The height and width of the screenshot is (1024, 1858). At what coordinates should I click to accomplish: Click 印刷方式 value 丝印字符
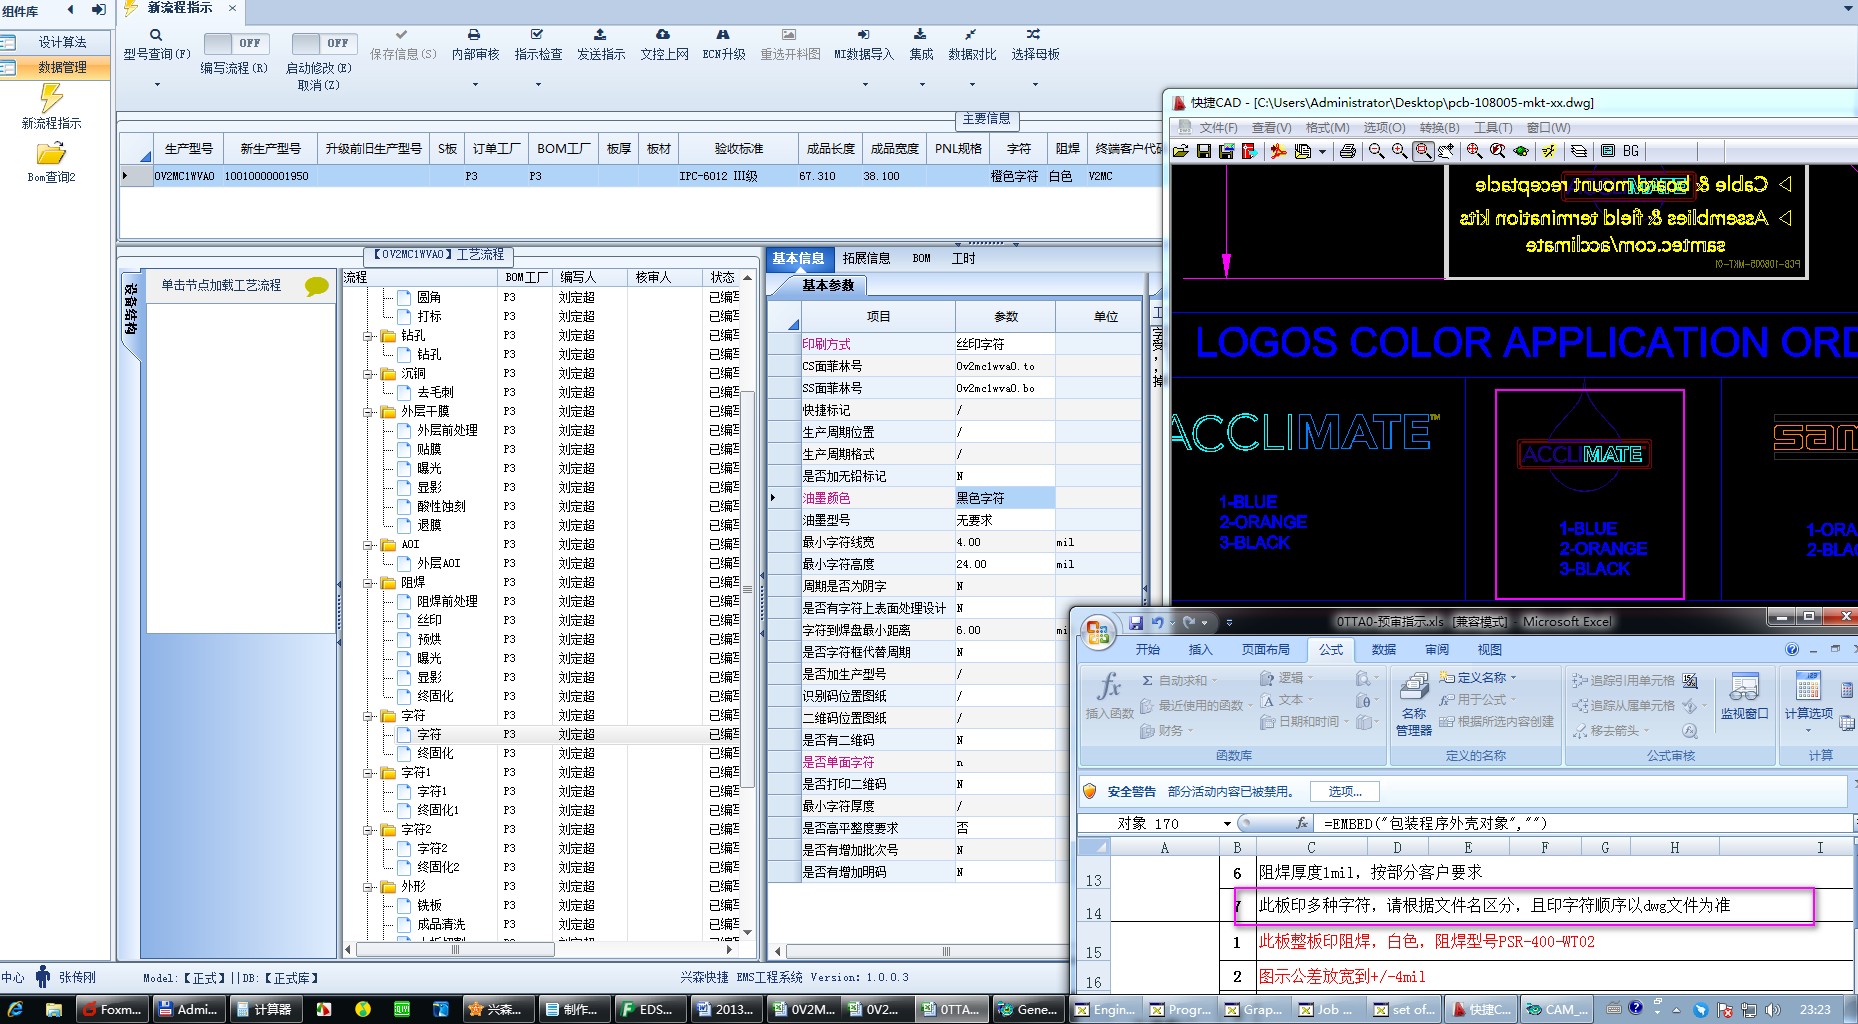[1004, 344]
